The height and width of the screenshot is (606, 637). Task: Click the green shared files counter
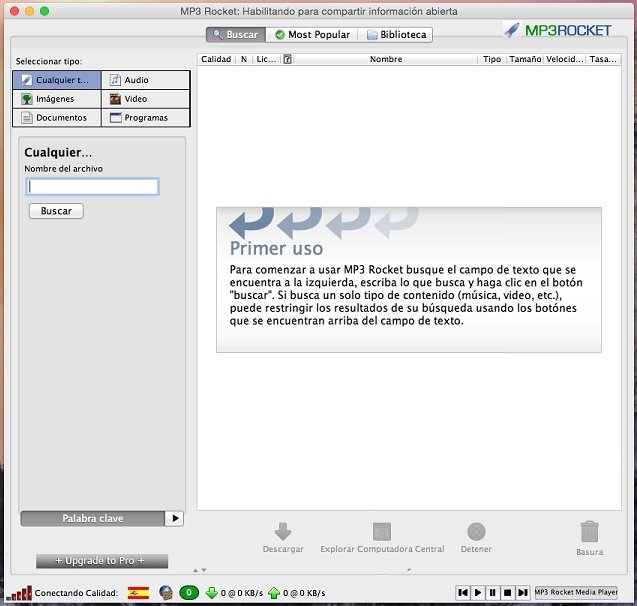[189, 593]
